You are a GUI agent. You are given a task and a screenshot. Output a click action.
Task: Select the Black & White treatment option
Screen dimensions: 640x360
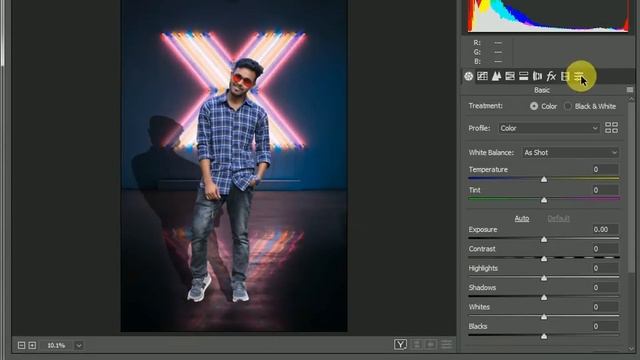[x=568, y=106]
